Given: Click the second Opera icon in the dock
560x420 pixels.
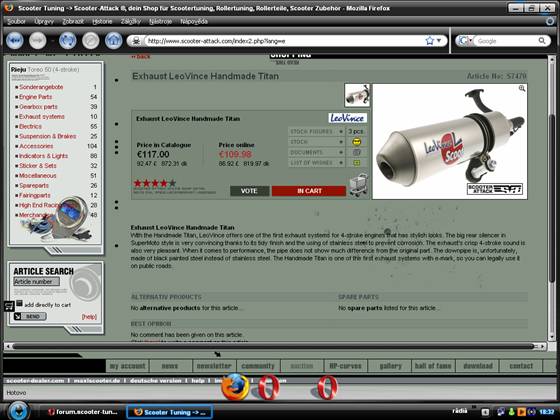Looking at the screenshot, I should (x=327, y=388).
